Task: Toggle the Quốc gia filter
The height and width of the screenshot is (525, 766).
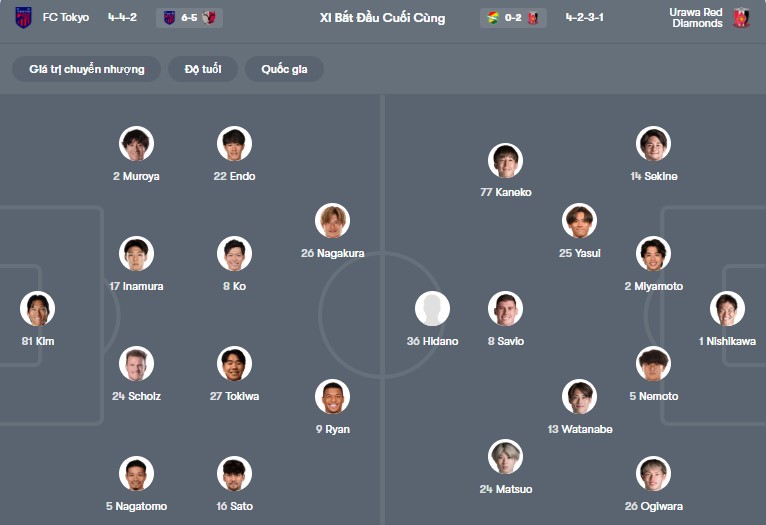Action: 285,69
